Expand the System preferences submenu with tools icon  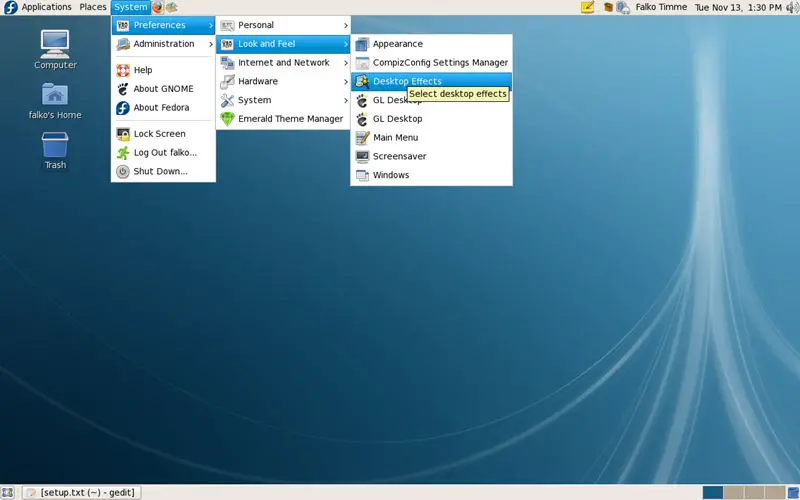coord(283,100)
